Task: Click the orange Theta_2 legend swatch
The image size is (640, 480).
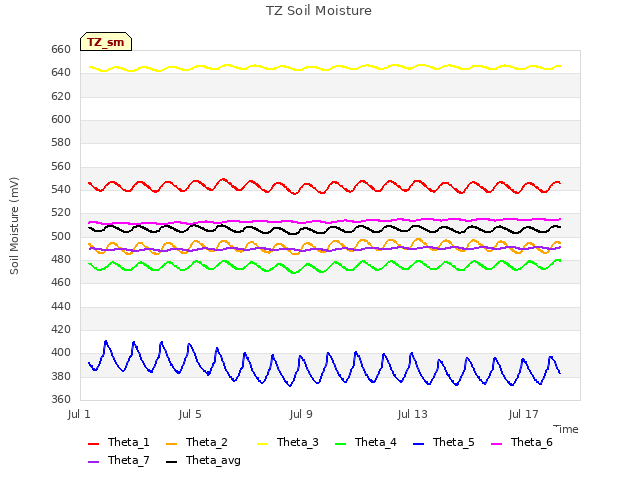Action: tap(172, 443)
